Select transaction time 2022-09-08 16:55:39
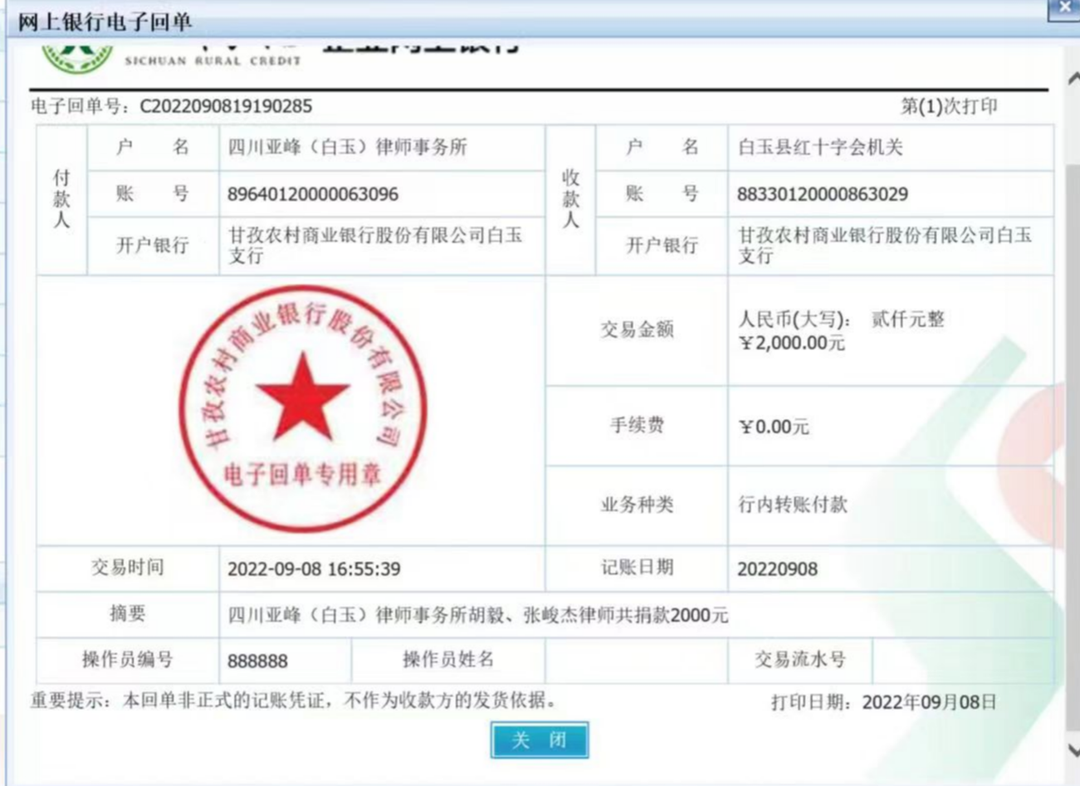This screenshot has width=1080, height=786. [x=314, y=569]
